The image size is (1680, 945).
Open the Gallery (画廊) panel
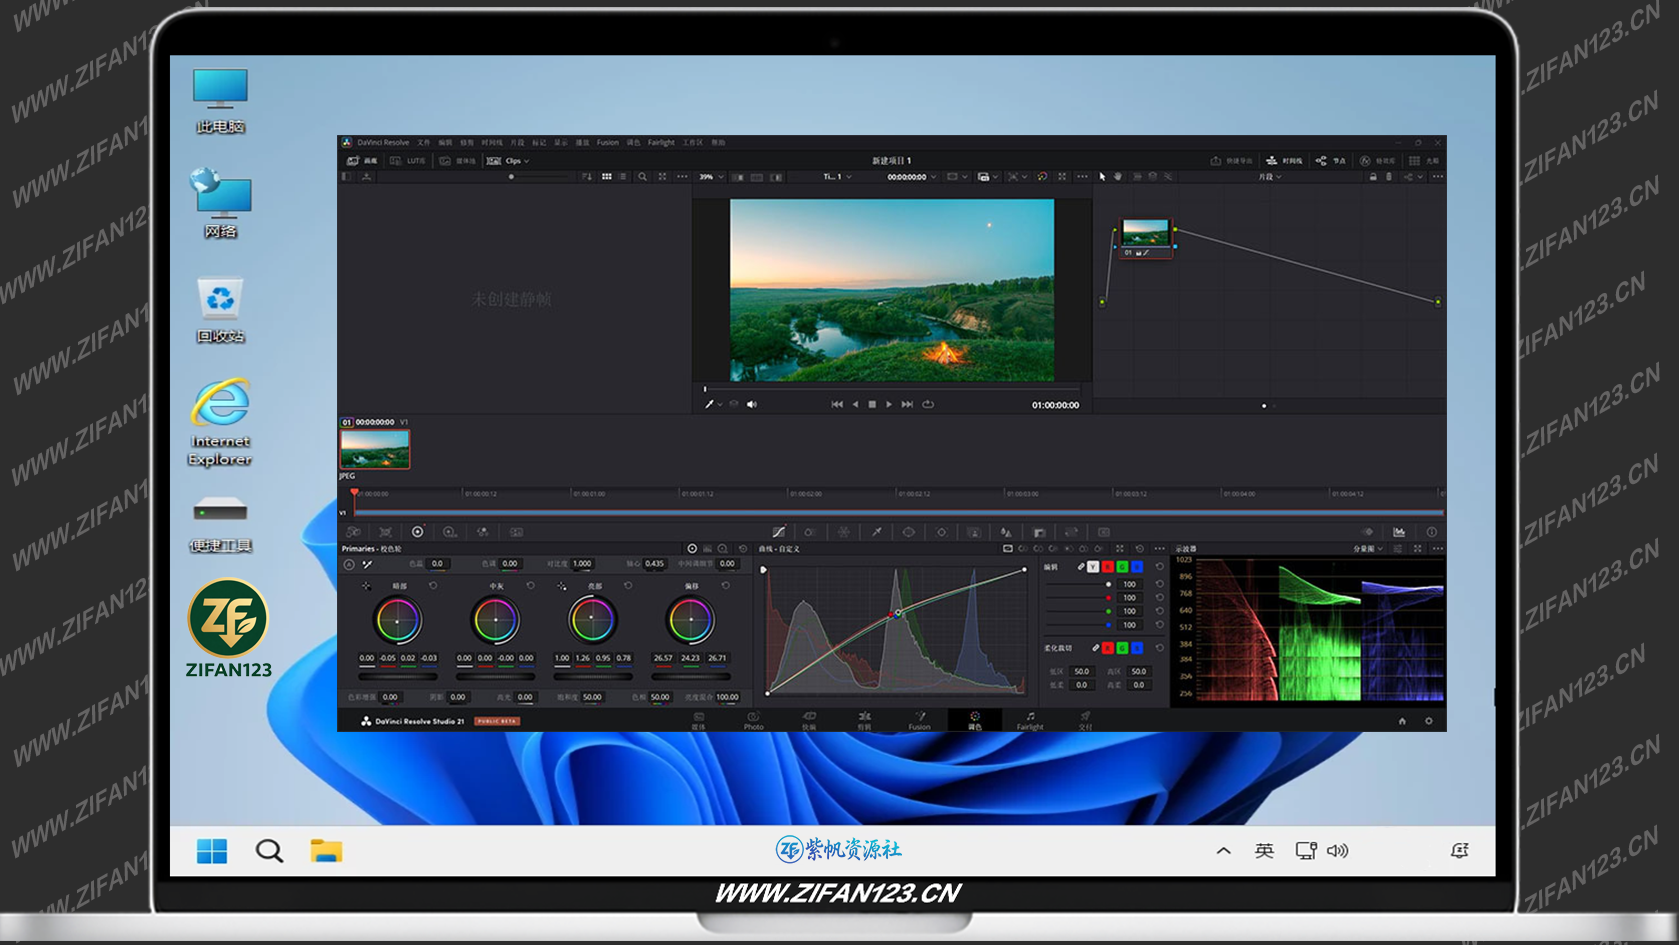(363, 160)
